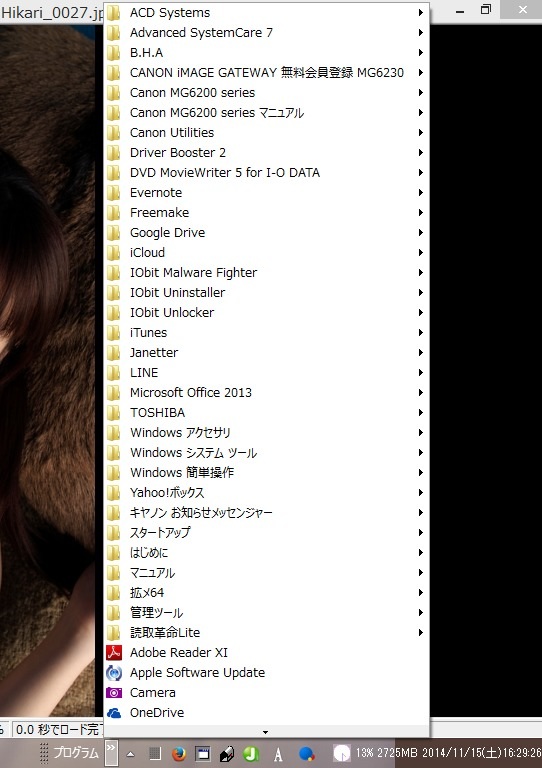Viewport: 542px width, 768px height.
Task: Open the Canon MG6200 series マニュアル folder
Action: coord(267,113)
